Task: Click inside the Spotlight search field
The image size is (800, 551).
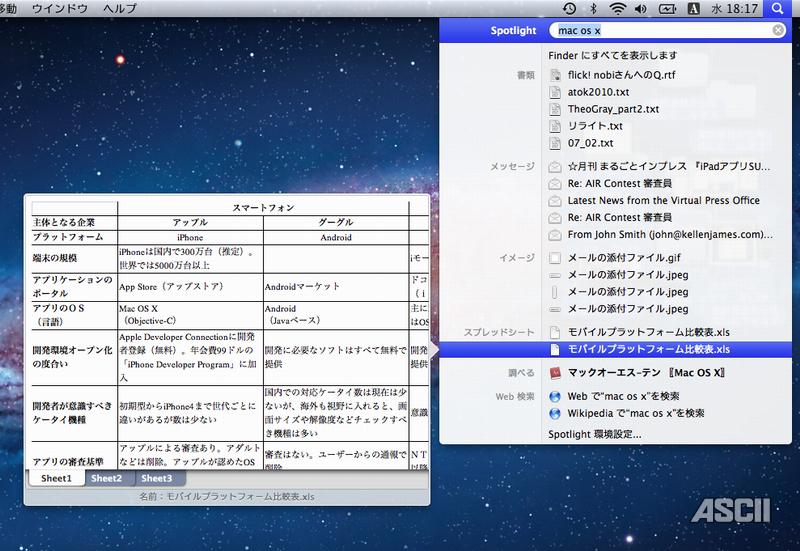Action: pyautogui.click(x=660, y=31)
